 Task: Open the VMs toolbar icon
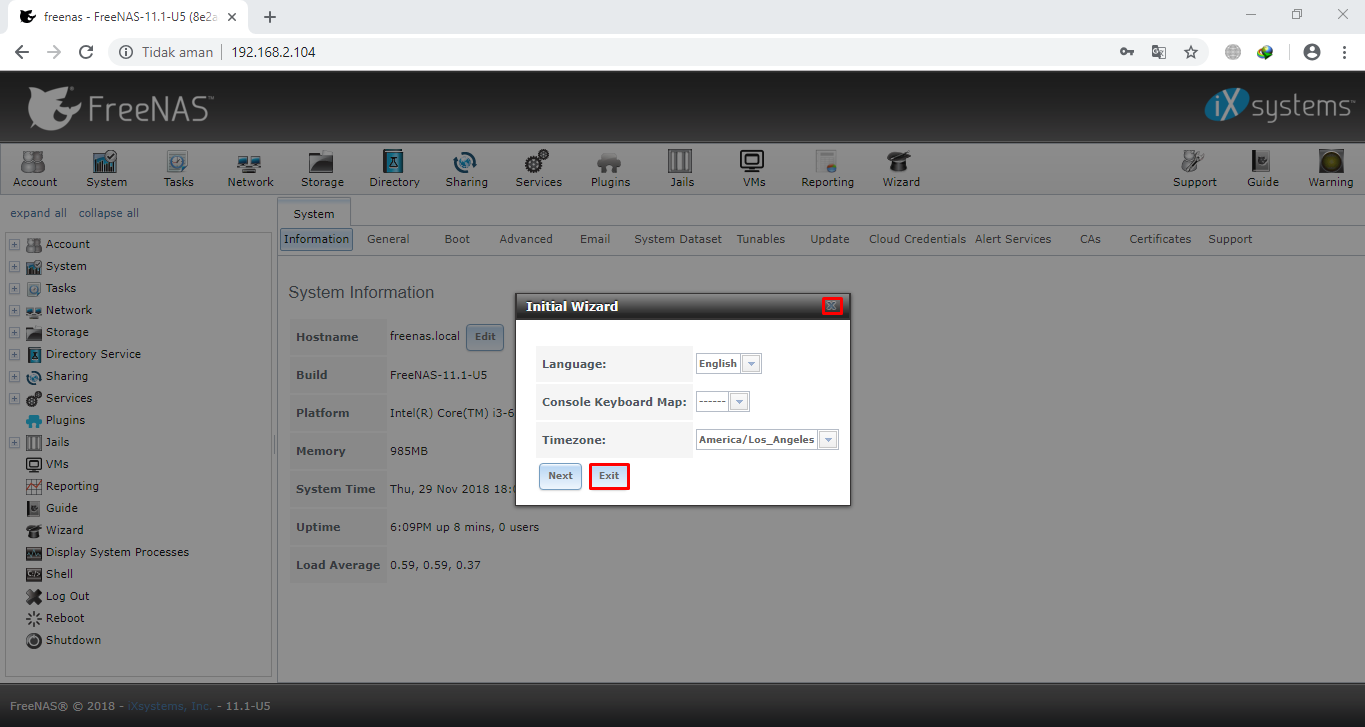(x=752, y=169)
